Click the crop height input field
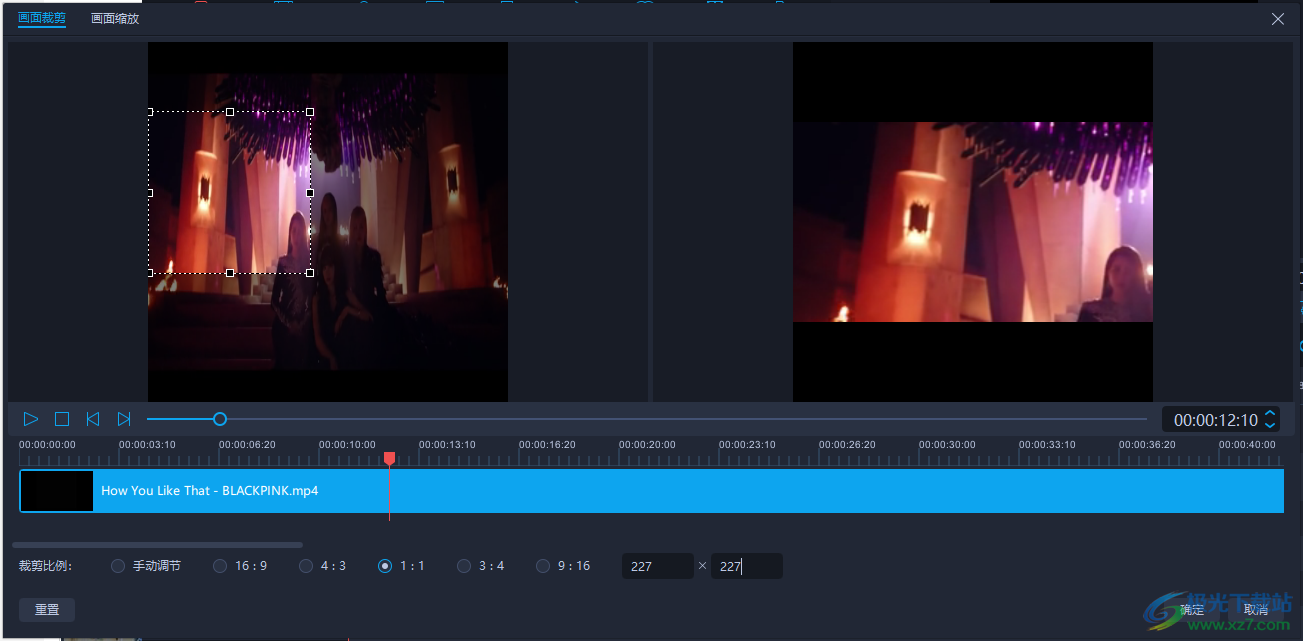Viewport: 1303px width, 641px height. point(747,566)
